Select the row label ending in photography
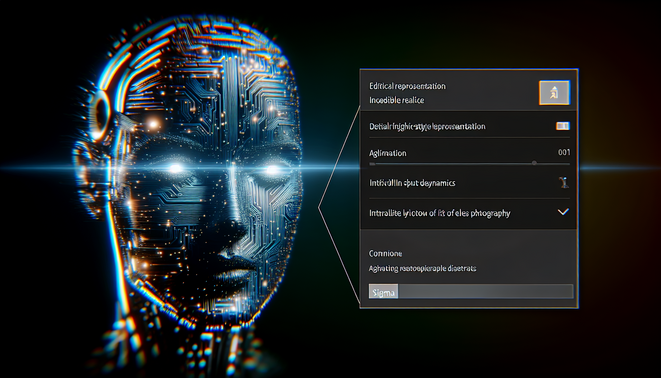 (440, 213)
